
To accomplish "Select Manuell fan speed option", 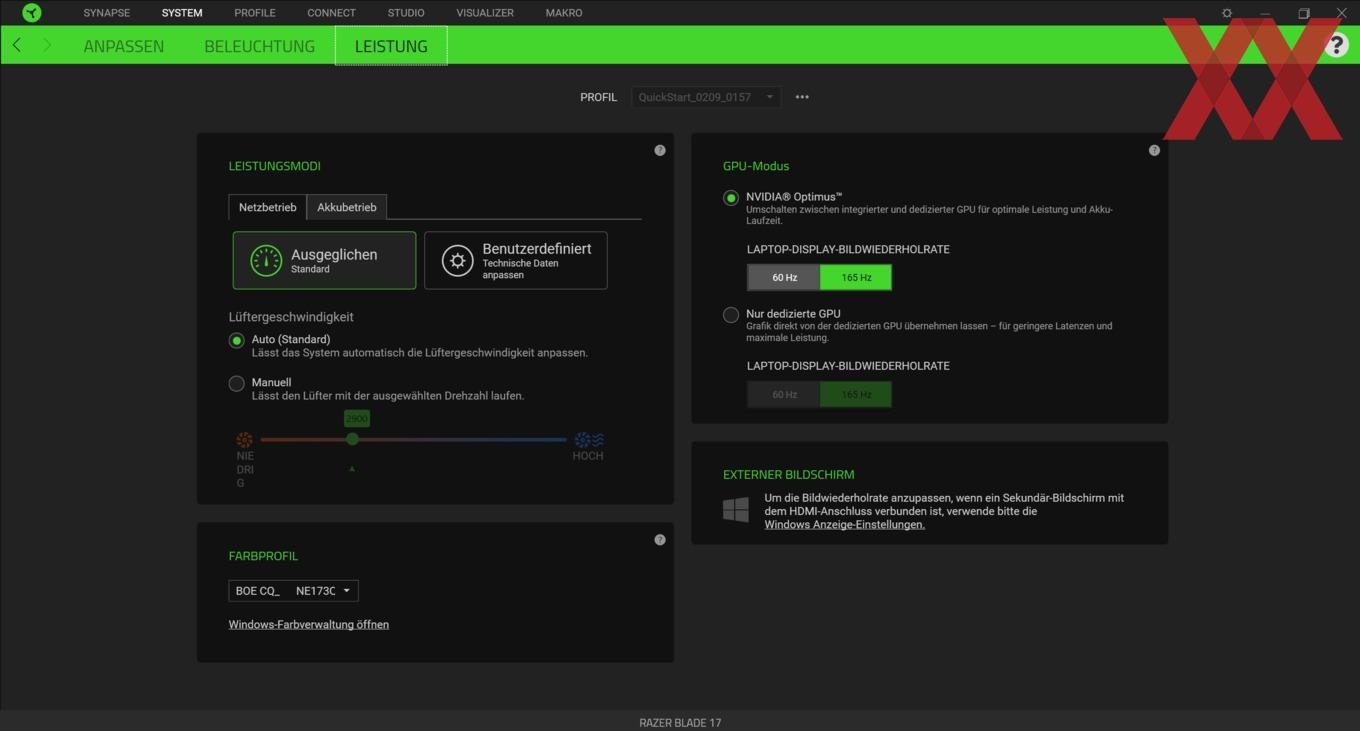I will (237, 383).
